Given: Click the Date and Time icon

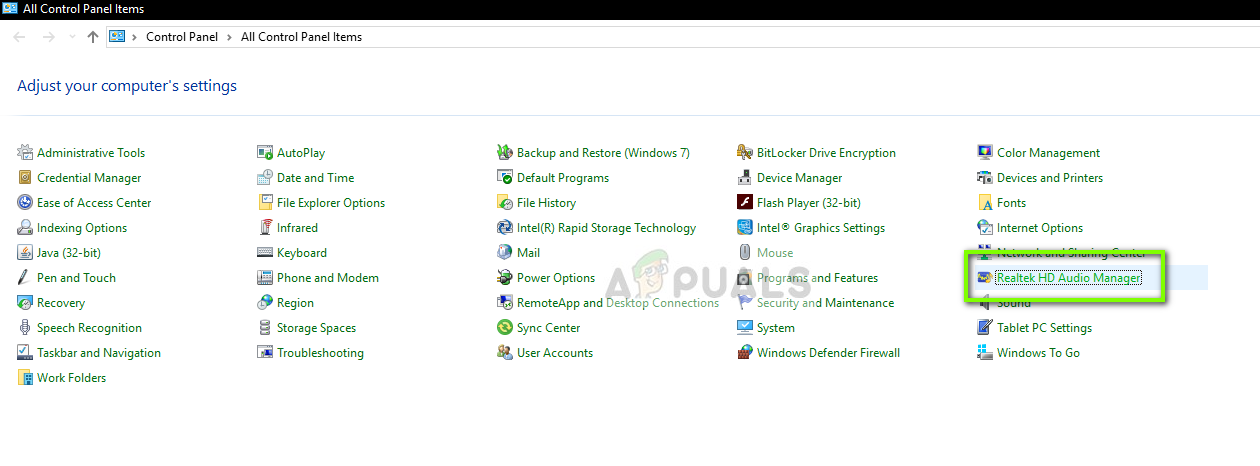Looking at the screenshot, I should pos(265,177).
